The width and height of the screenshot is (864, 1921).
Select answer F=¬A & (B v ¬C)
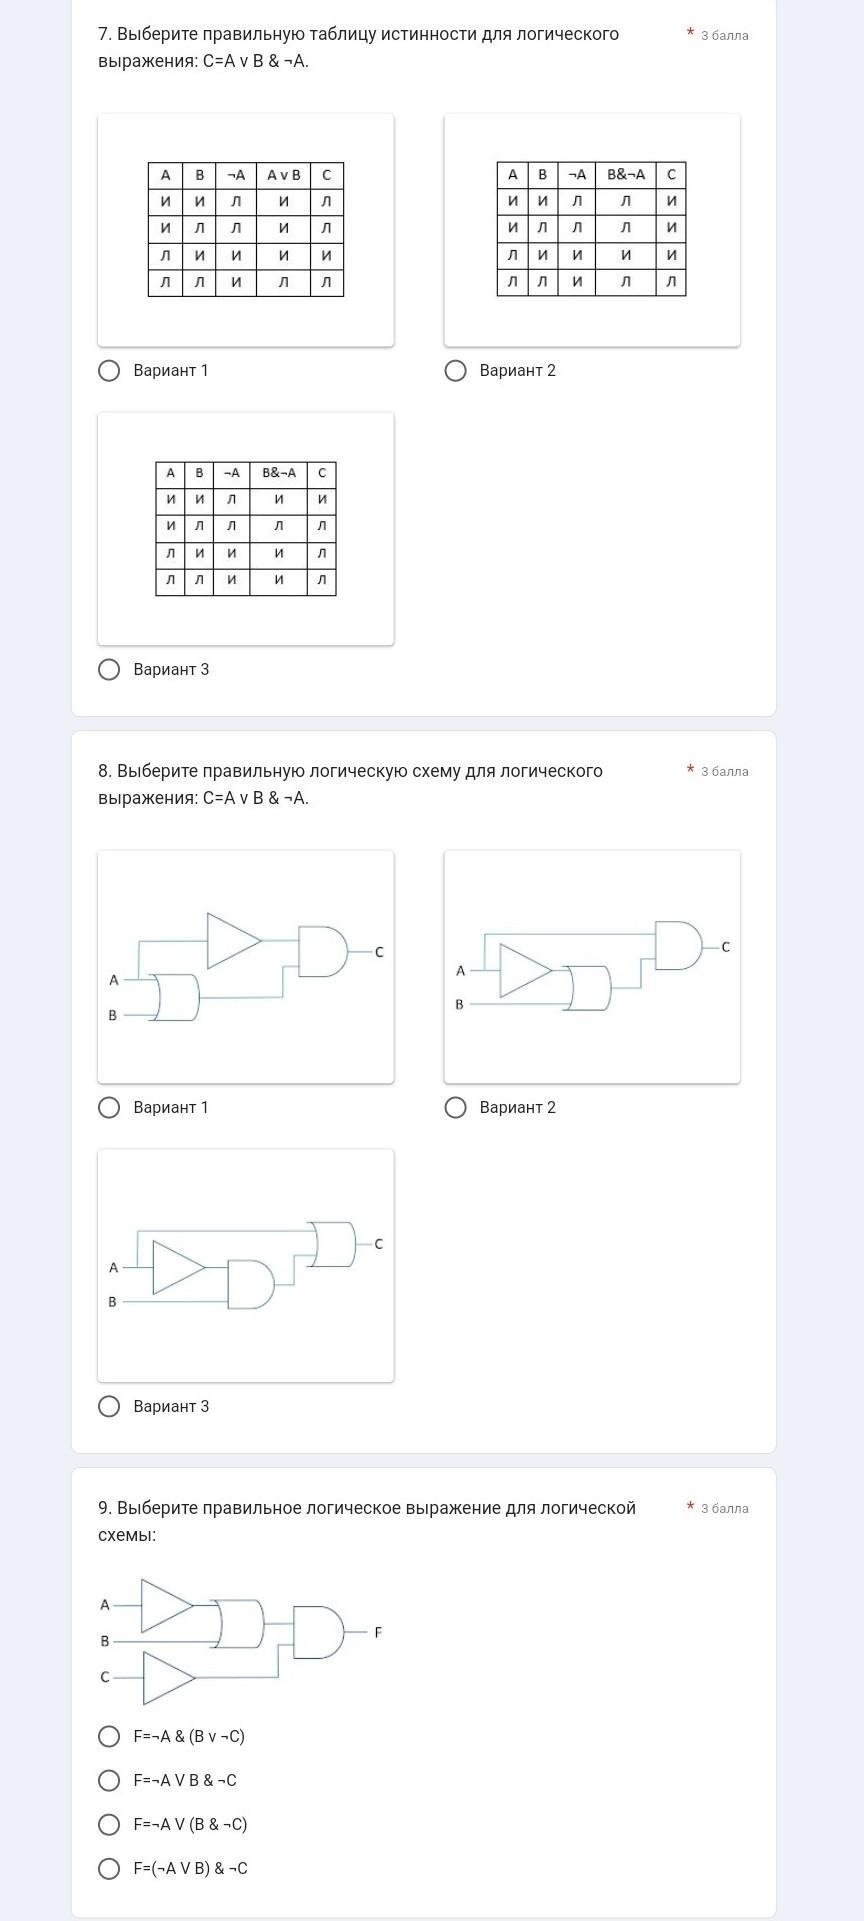click(109, 1737)
